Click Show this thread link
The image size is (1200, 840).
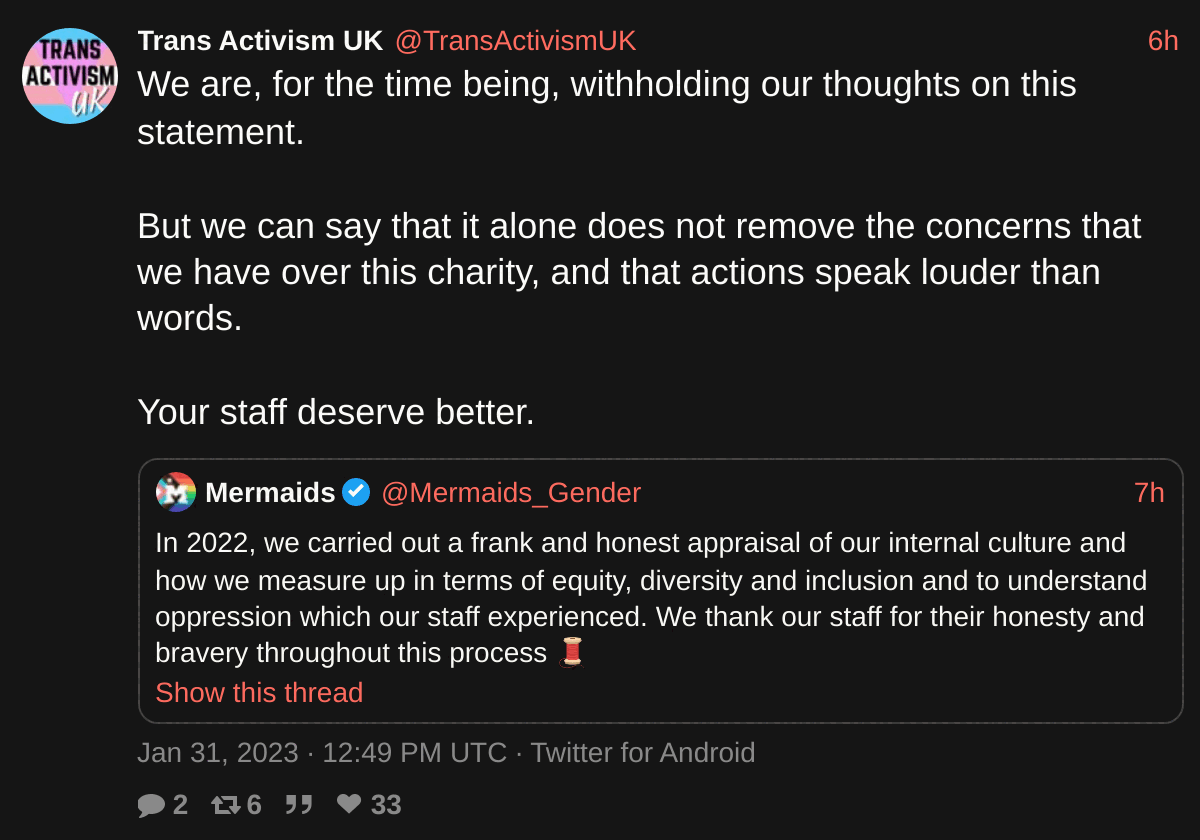pyautogui.click(x=259, y=692)
